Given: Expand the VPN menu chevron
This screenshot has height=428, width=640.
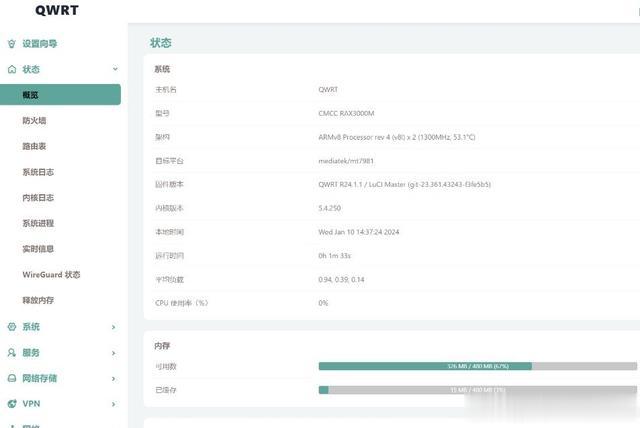Looking at the screenshot, I should point(113,404).
